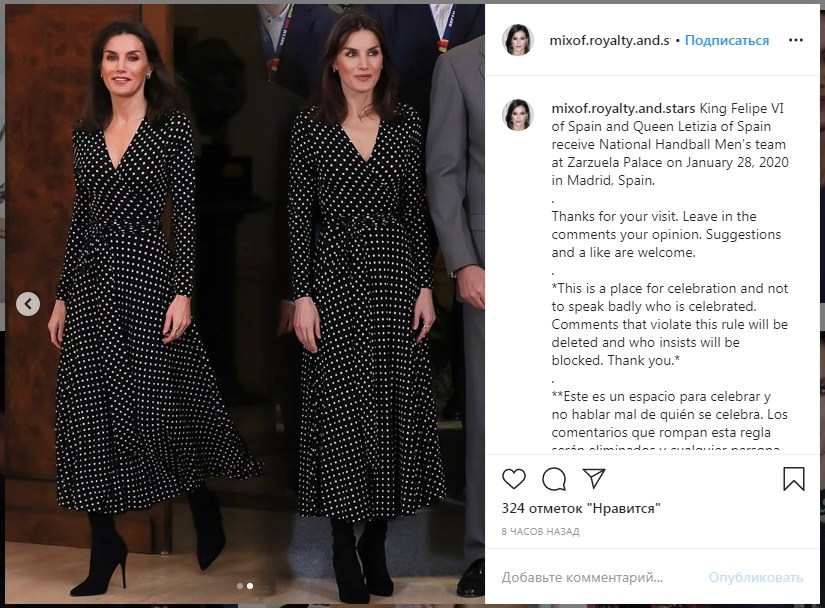Viewport: 825px width, 608px height.
Task: Save the post with bookmark icon
Action: [793, 479]
